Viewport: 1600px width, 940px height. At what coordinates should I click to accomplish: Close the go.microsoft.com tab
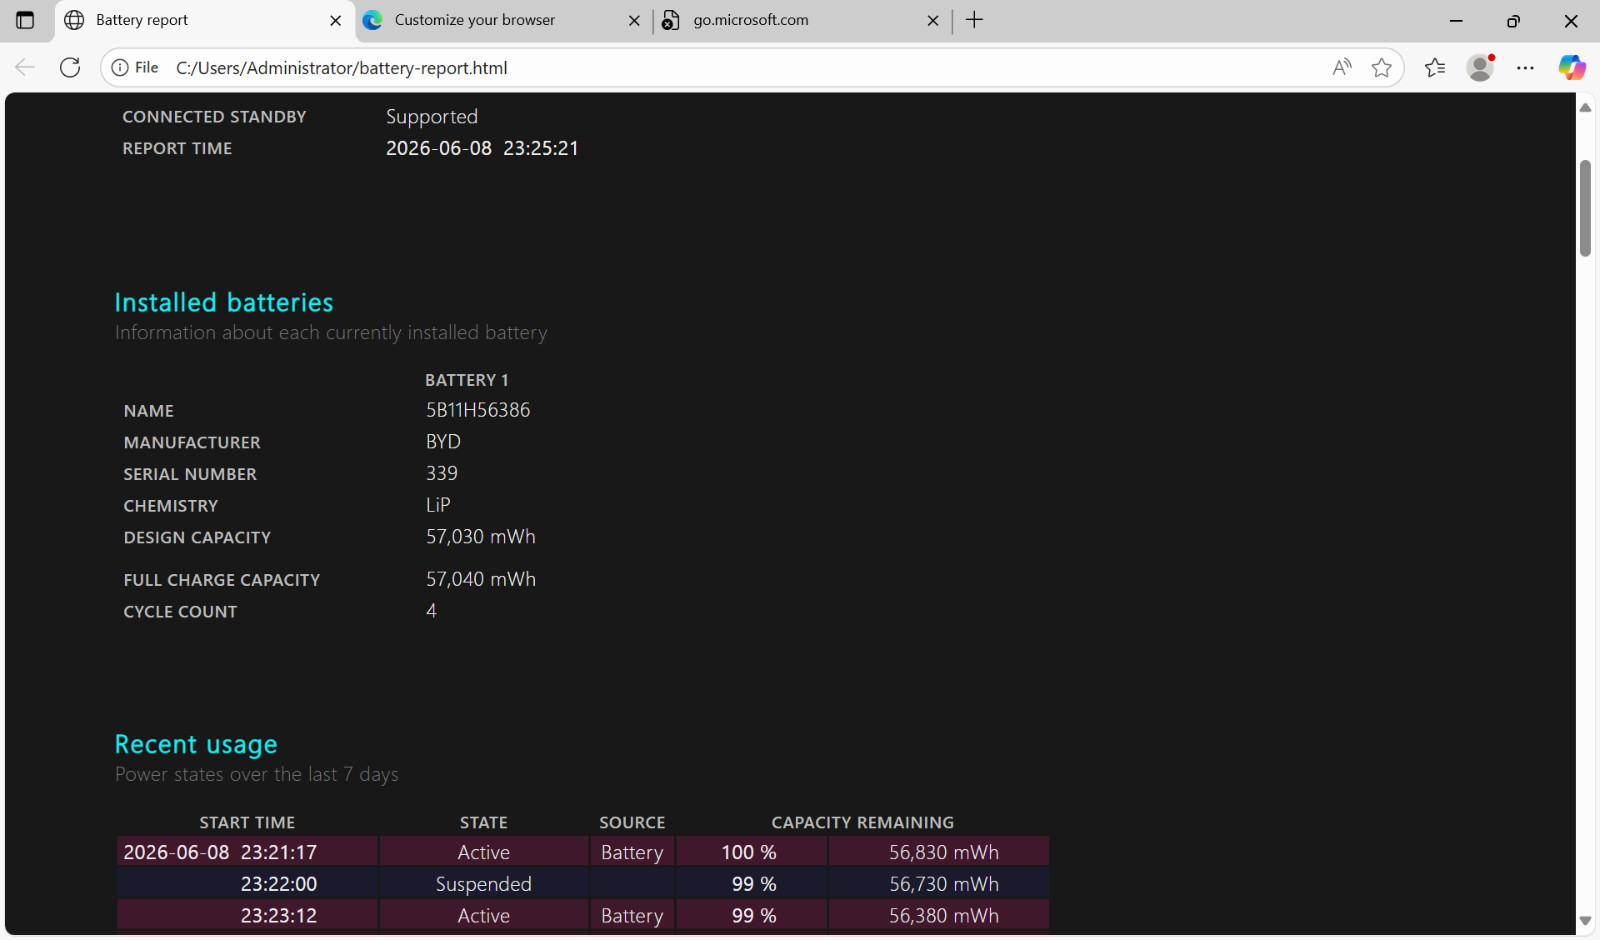933,20
